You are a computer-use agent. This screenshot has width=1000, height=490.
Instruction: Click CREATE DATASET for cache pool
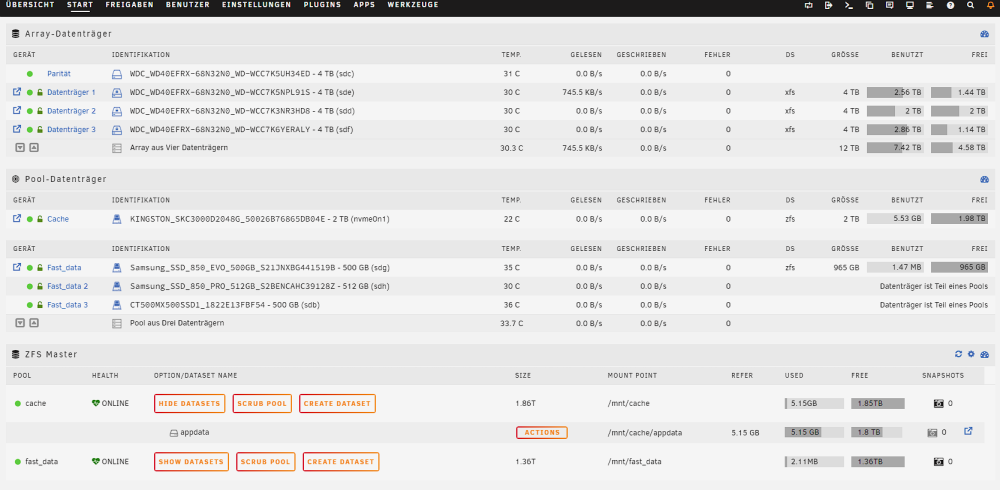337,404
